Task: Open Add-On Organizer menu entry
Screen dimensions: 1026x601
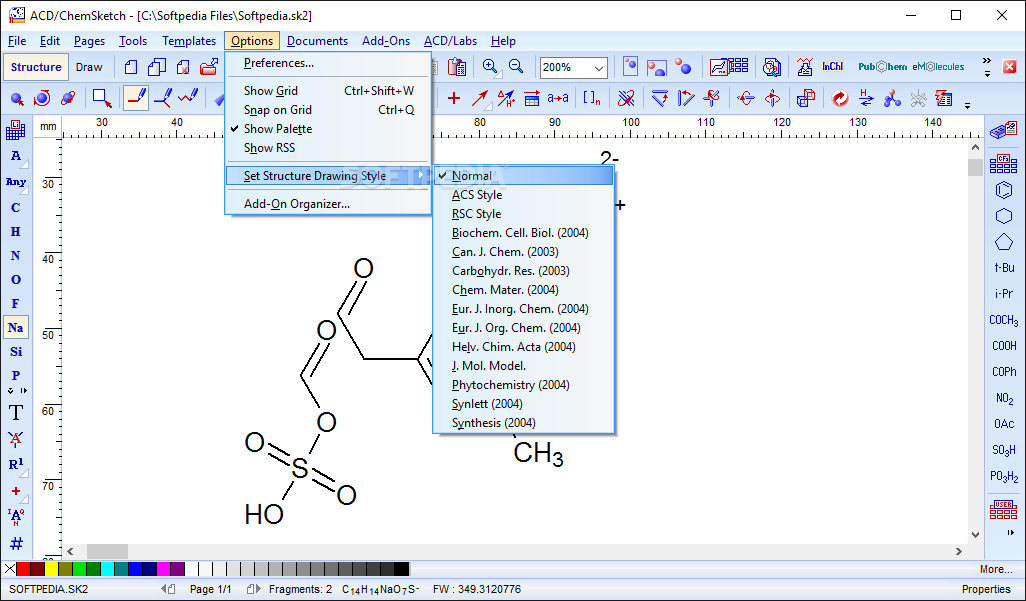Action: (x=328, y=204)
